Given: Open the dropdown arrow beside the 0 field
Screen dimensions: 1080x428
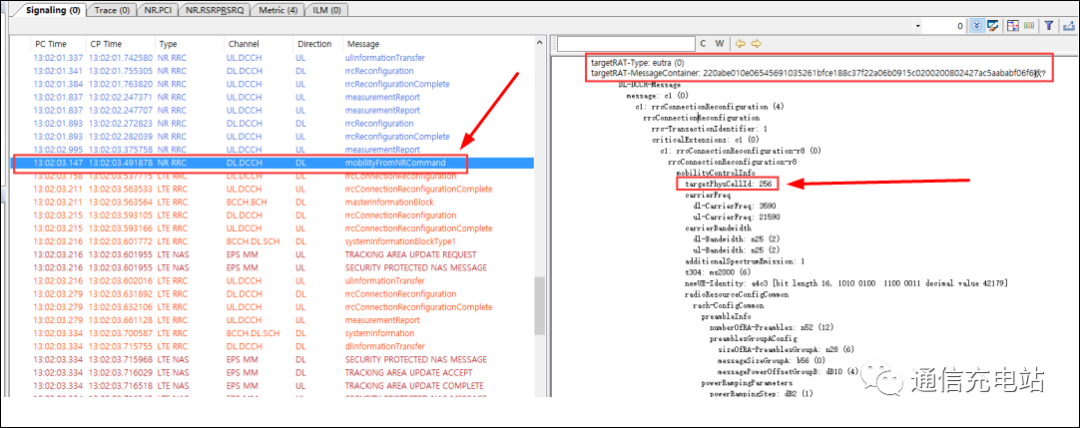Looking at the screenshot, I should tap(918, 26).
